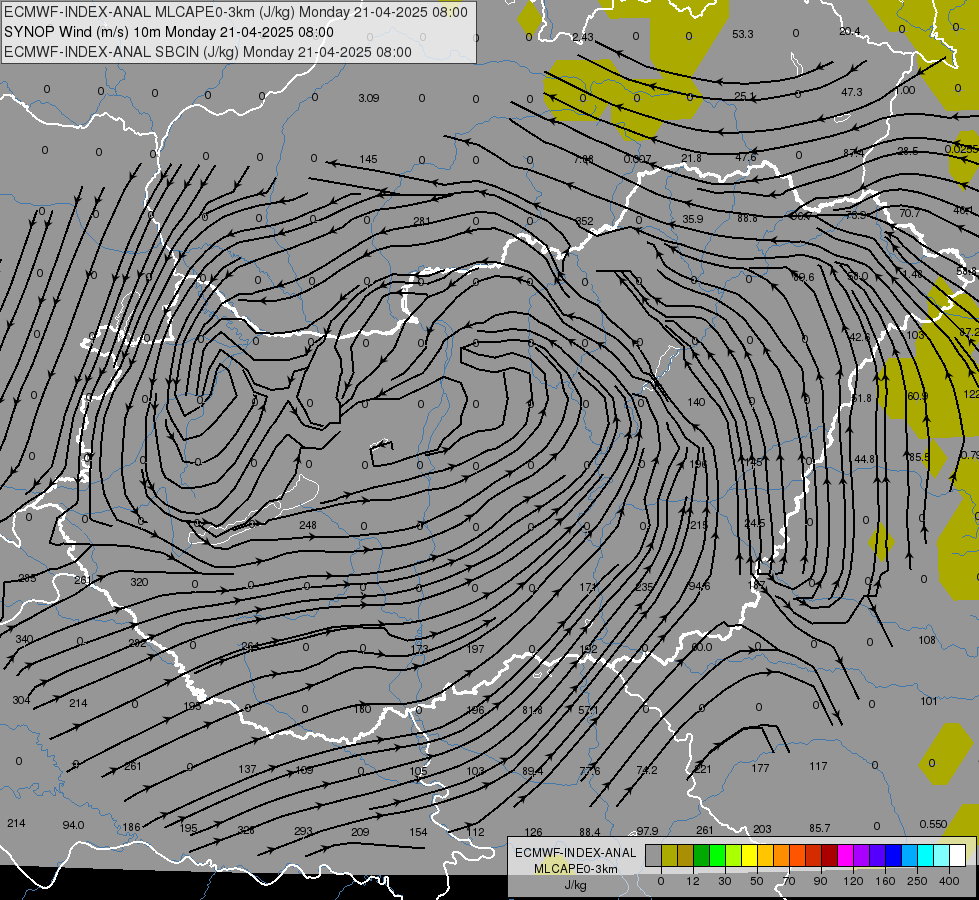
Task: Click the J/kg unit label in legend
Action: click(575, 885)
